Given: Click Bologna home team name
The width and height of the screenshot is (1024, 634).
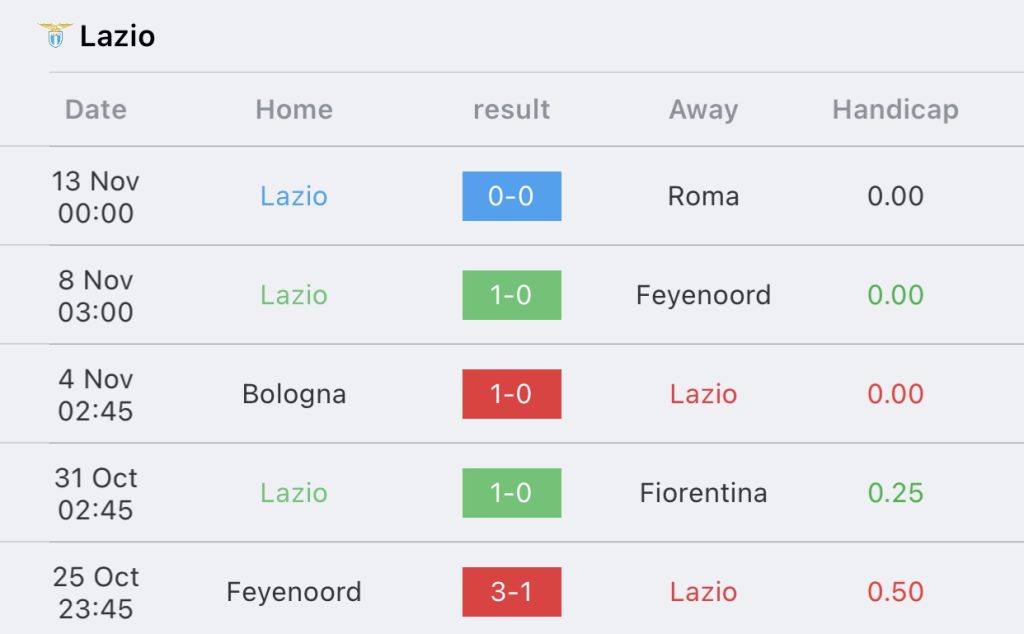Looking at the screenshot, I should tap(294, 394).
